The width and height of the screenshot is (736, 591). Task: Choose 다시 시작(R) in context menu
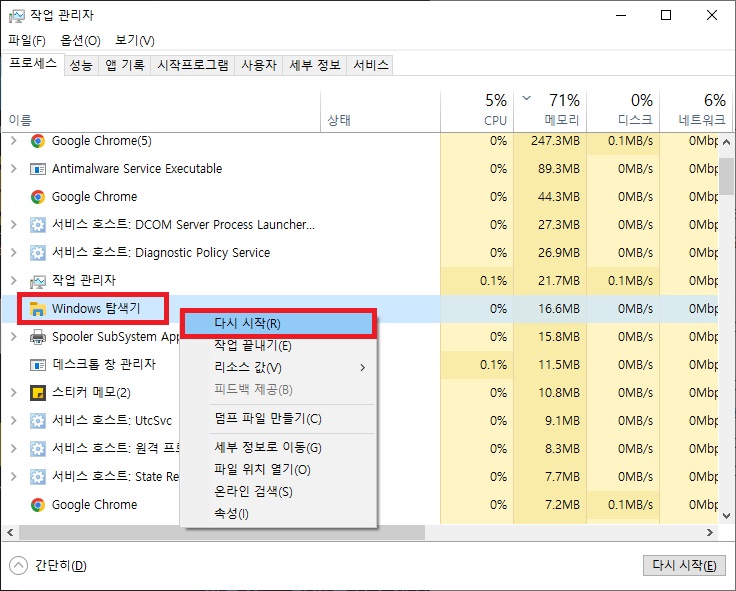coord(279,323)
